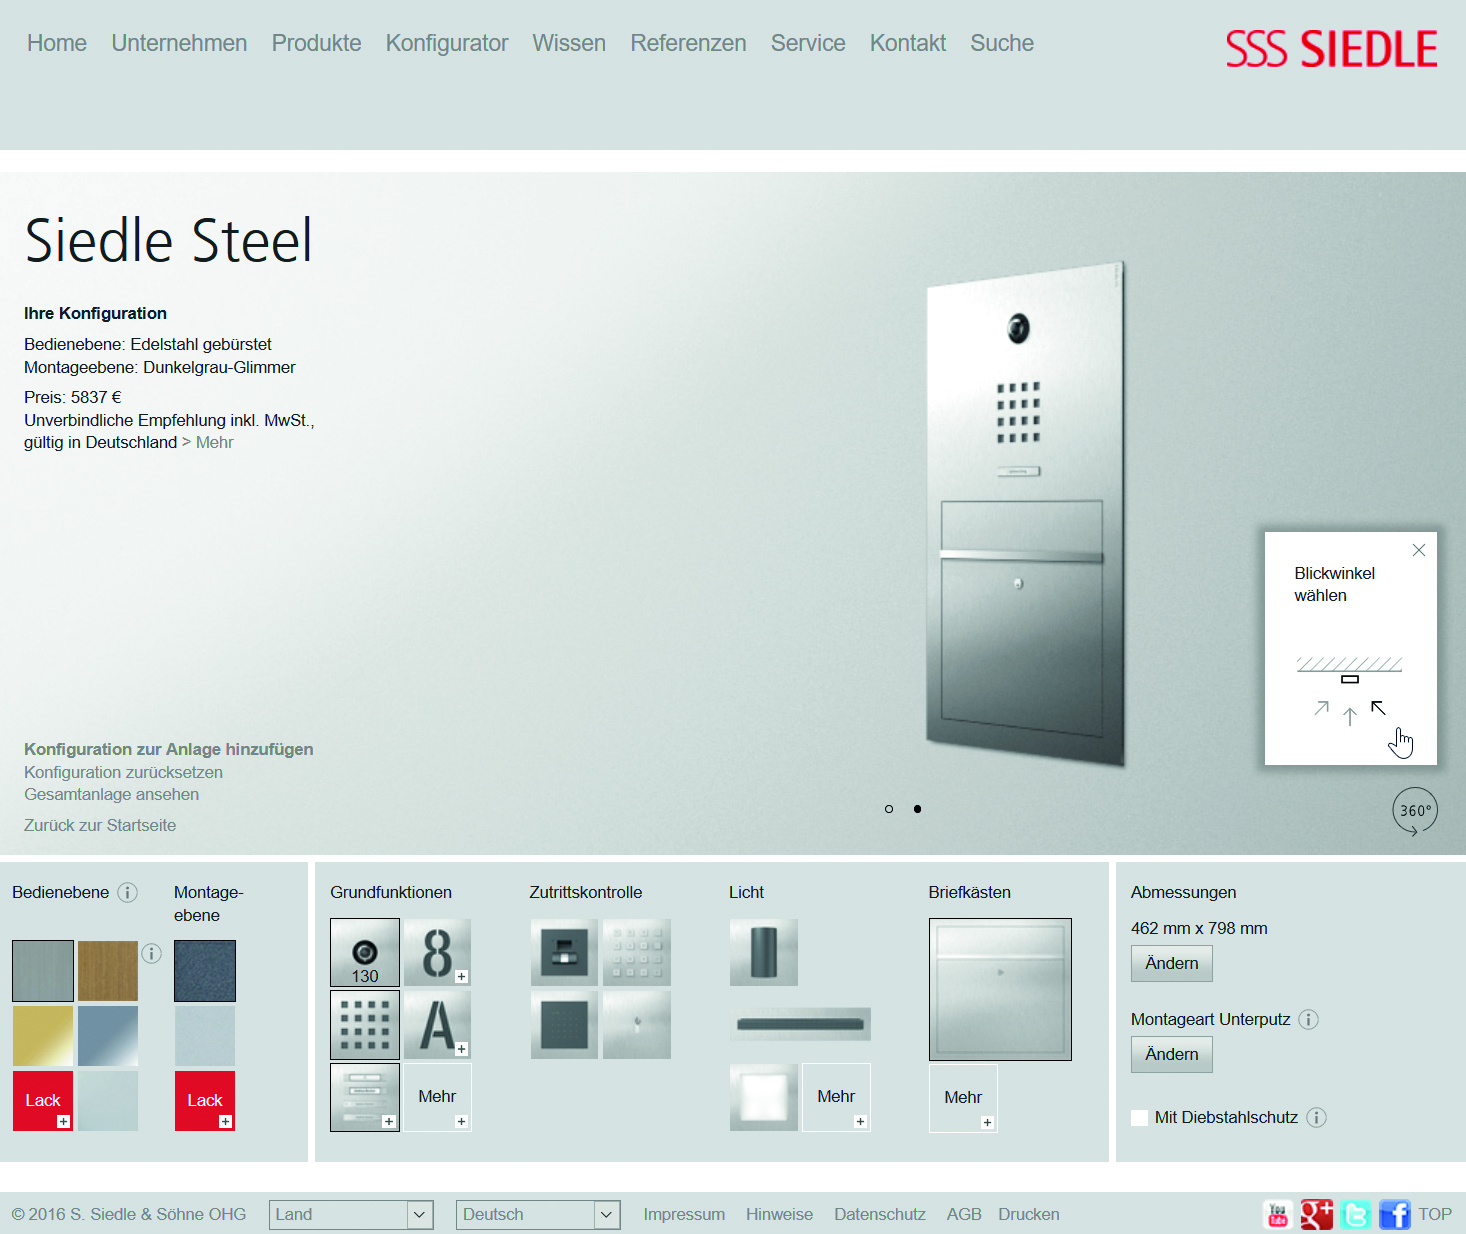1466x1234 pixels.
Task: Open the Kontakt menu
Action: point(908,43)
